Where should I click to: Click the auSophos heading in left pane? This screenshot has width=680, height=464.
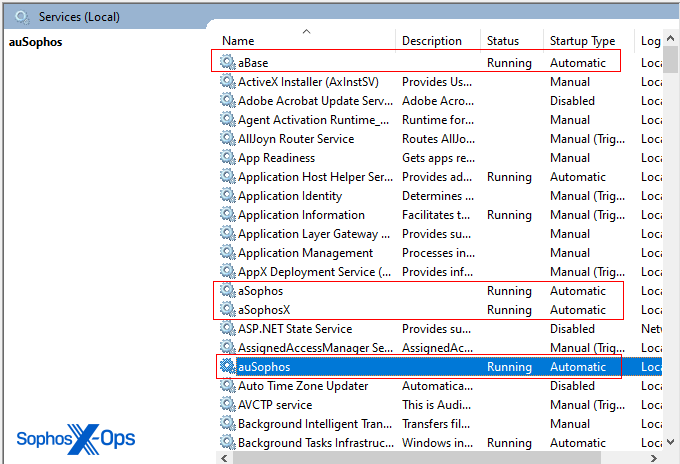pos(36,42)
